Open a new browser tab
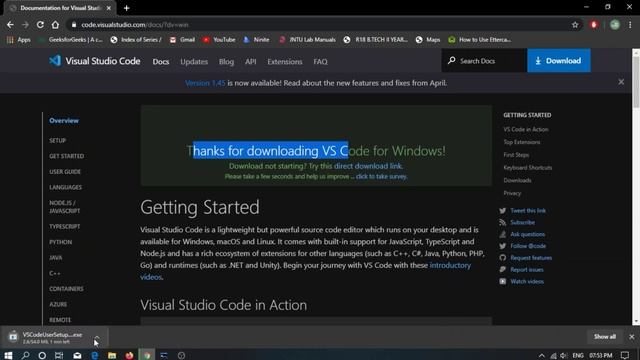640x360 pixels. [x=127, y=8]
